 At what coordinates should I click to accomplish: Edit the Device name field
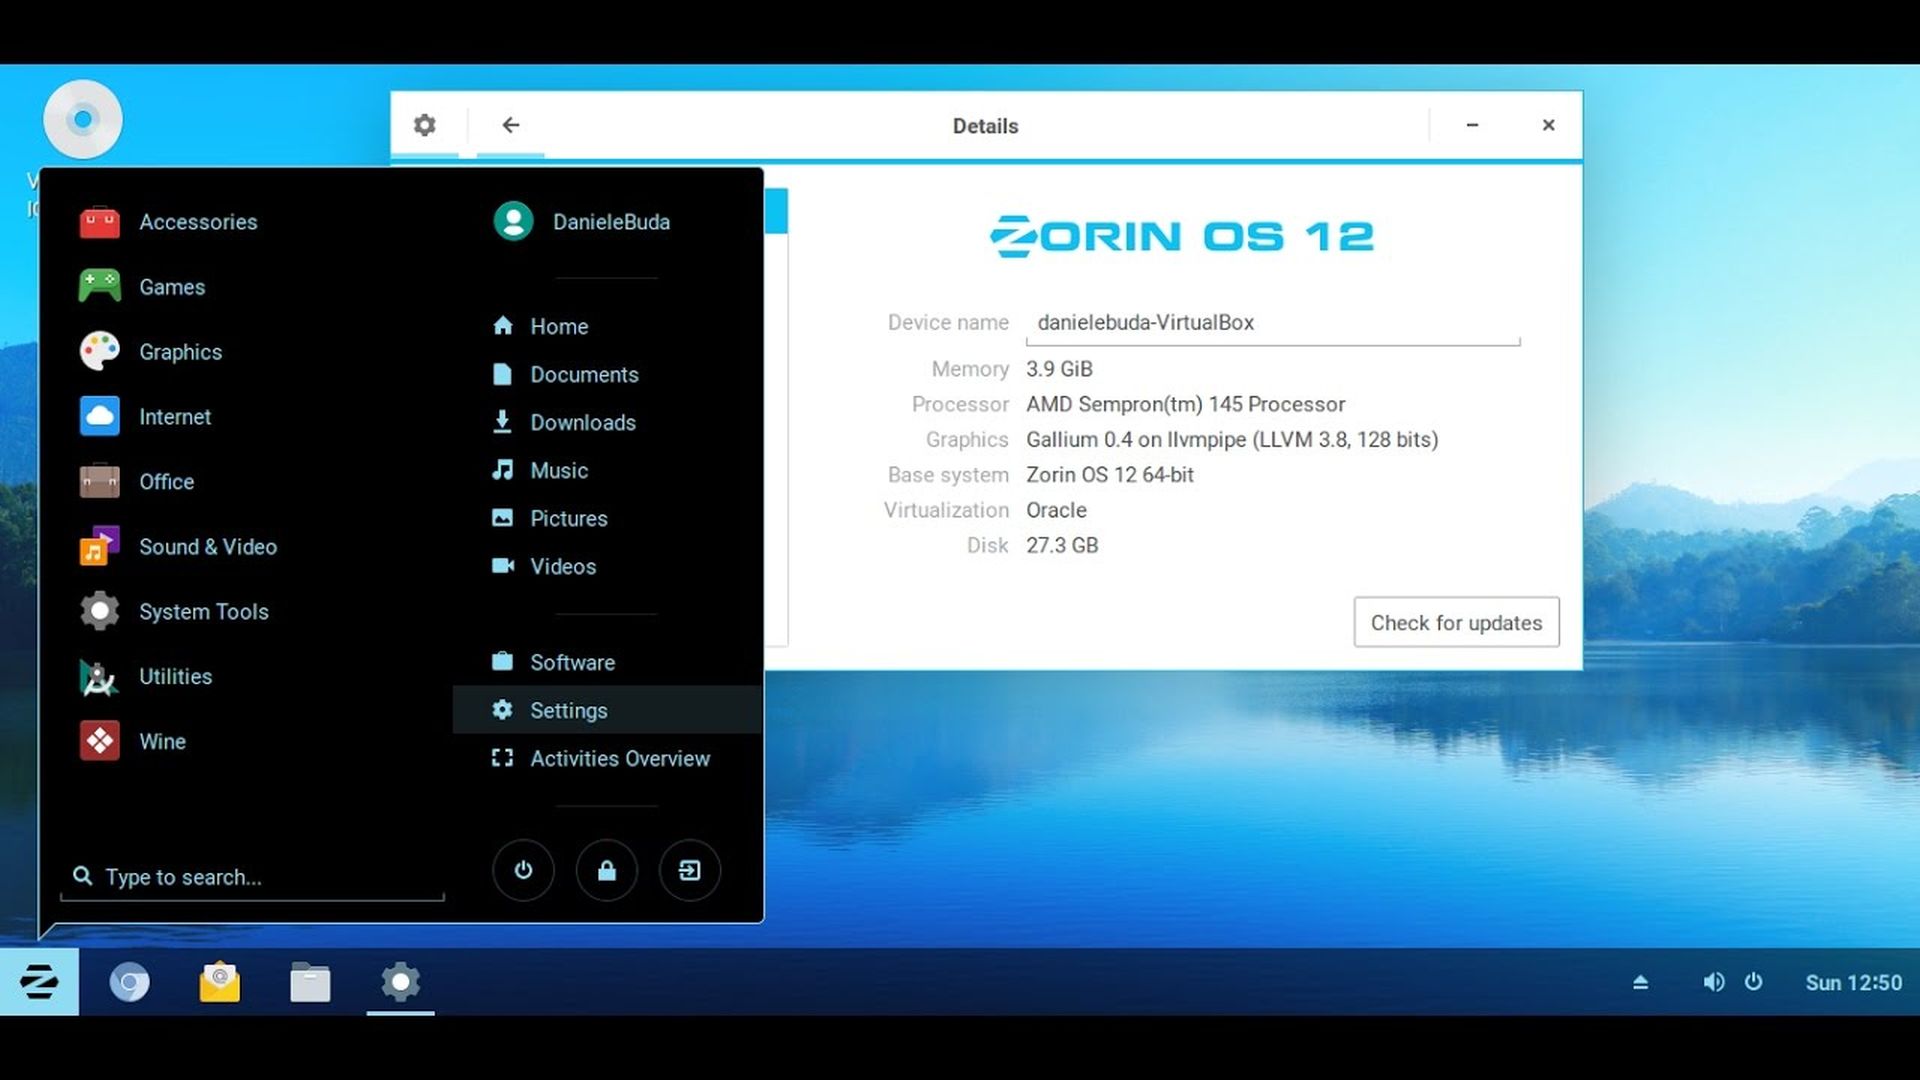coord(1273,323)
